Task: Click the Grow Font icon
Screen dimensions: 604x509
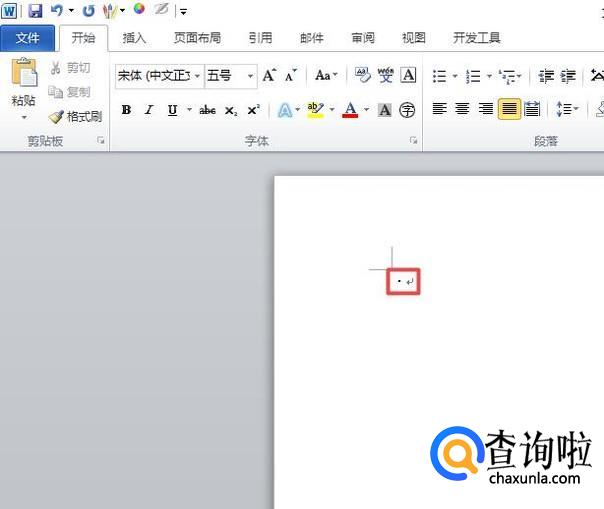Action: pyautogui.click(x=269, y=75)
